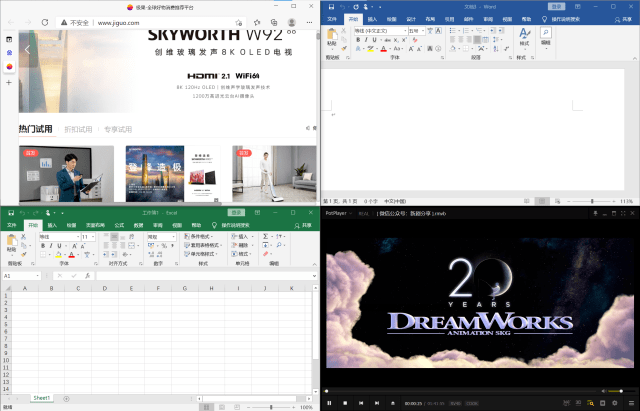Click the login button in Excel's title bar
Viewport: 640px width, 411px height.
tap(236, 213)
